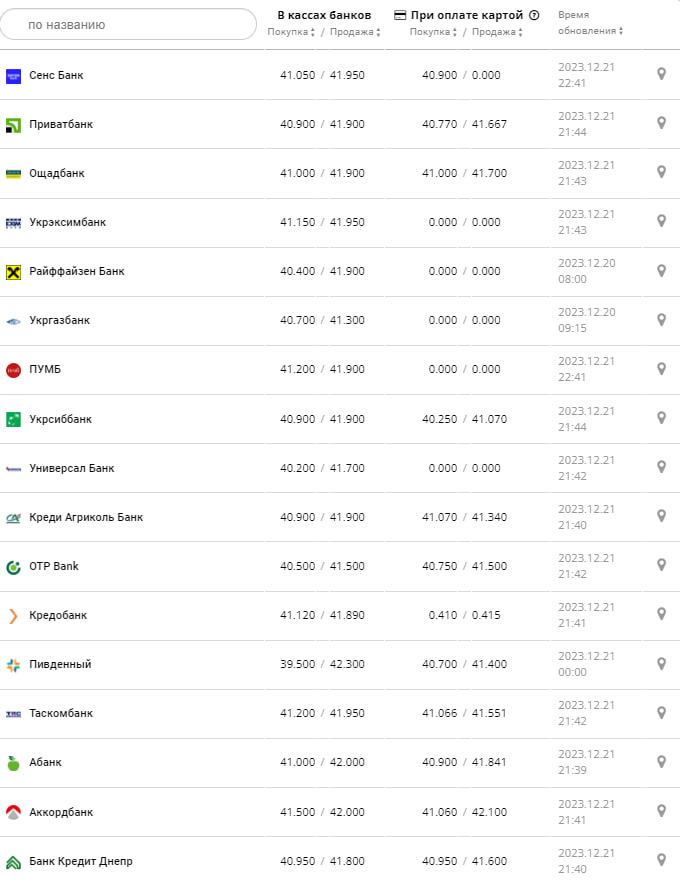The height and width of the screenshot is (883, 680).
Task: Click the Abank green apple logo
Action: tap(13, 763)
